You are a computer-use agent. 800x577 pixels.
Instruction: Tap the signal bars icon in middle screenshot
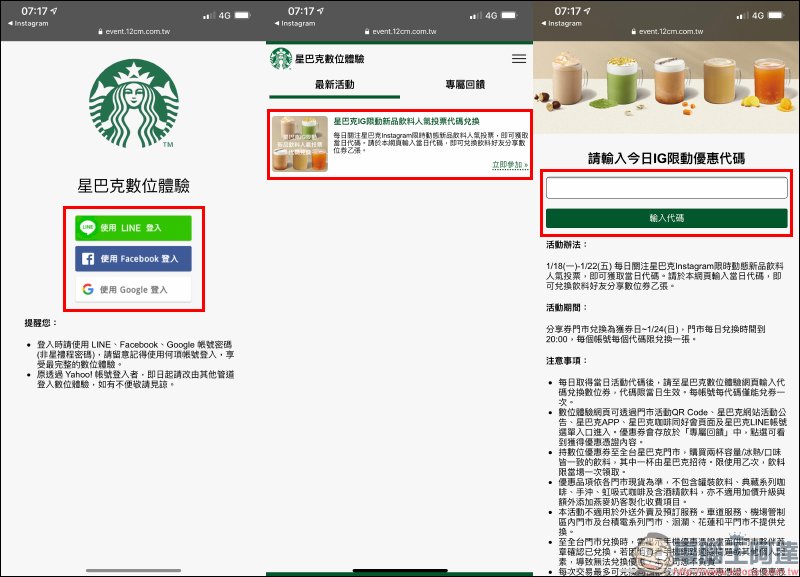click(475, 16)
